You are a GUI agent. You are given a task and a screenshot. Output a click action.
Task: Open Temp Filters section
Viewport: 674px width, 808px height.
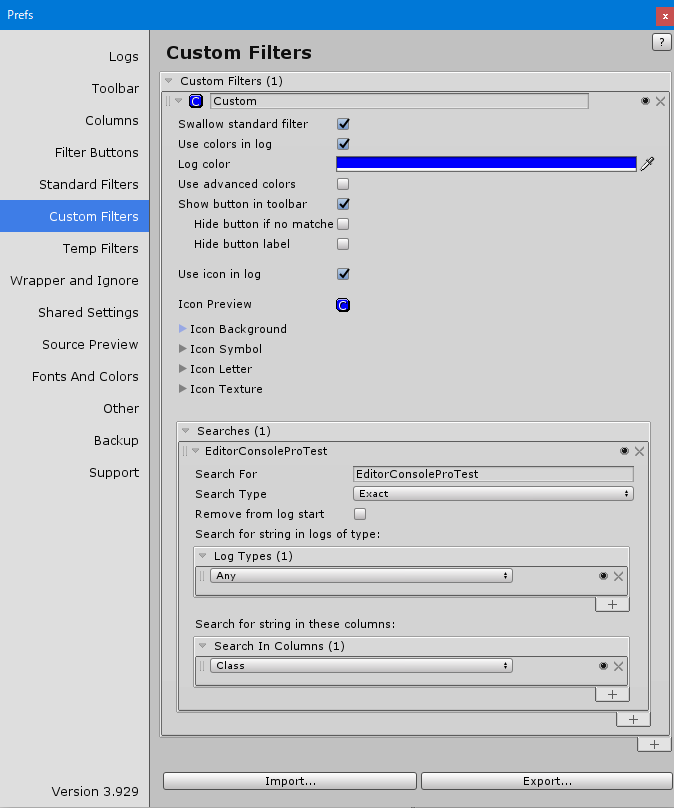tap(75, 248)
